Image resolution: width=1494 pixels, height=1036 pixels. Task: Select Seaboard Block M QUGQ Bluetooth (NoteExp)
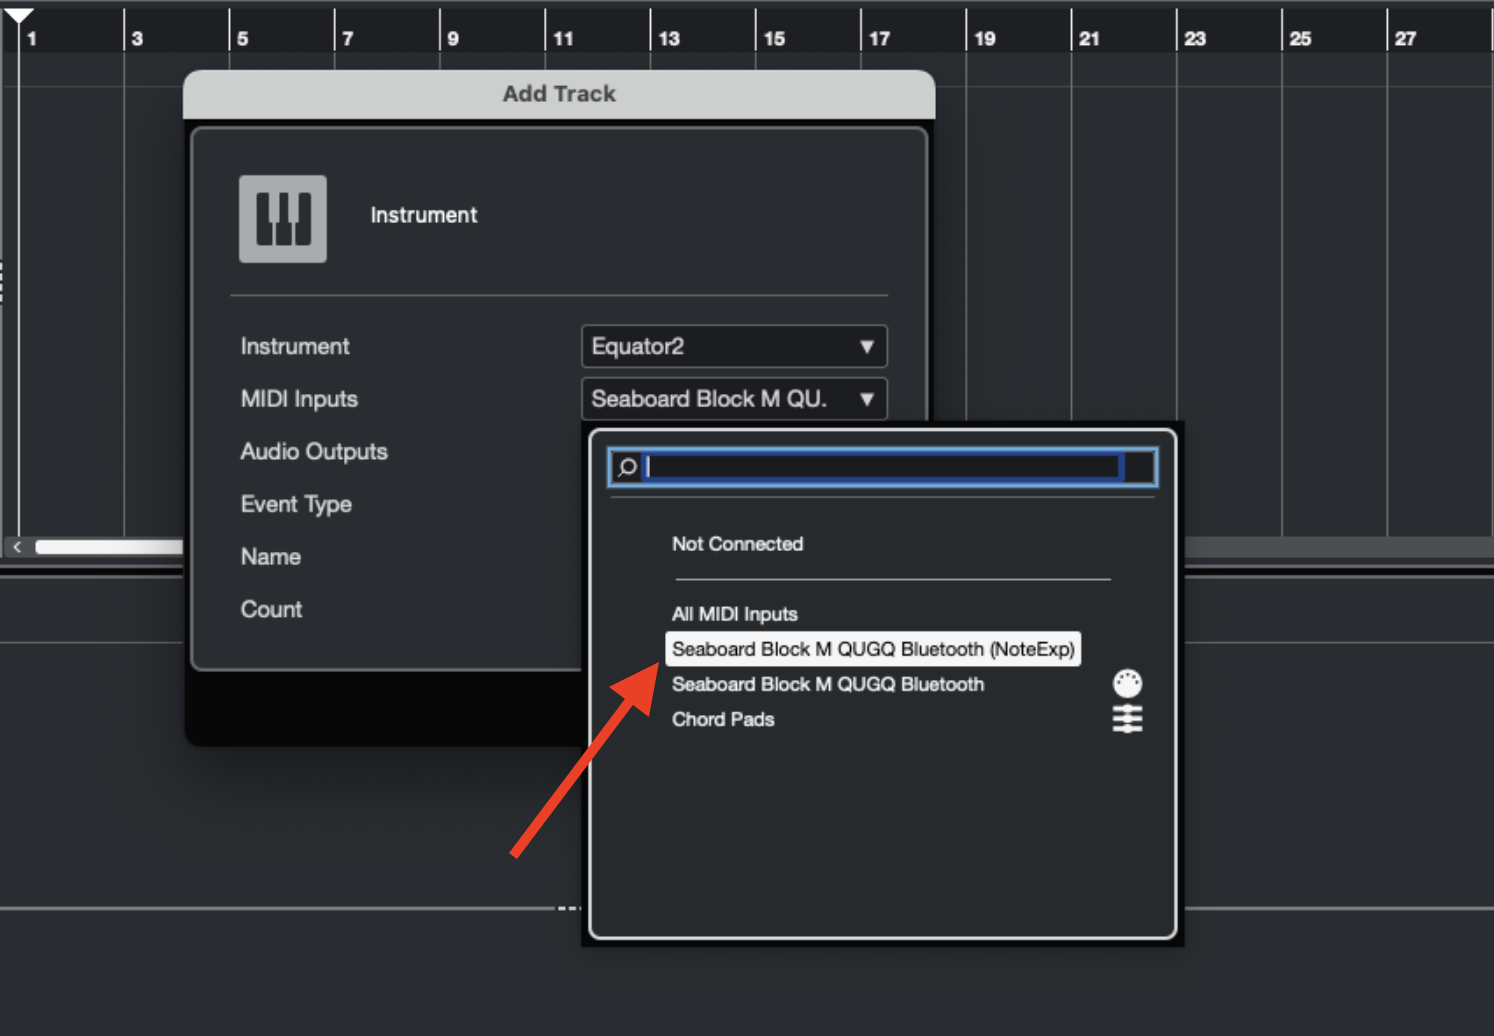[873, 649]
